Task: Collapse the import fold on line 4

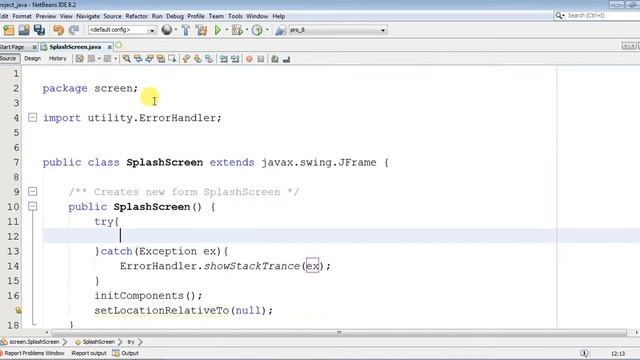Action: point(32,118)
